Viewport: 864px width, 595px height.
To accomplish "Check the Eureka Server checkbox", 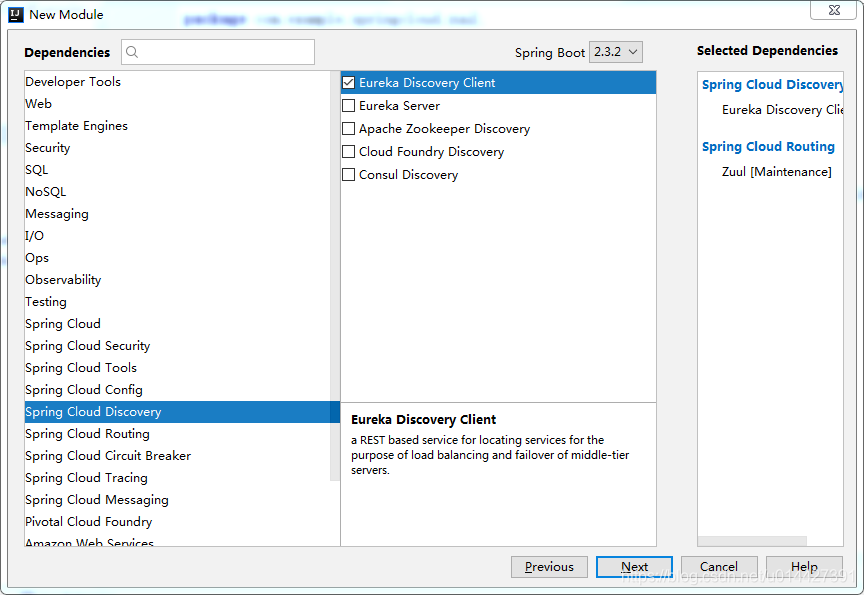I will point(348,105).
